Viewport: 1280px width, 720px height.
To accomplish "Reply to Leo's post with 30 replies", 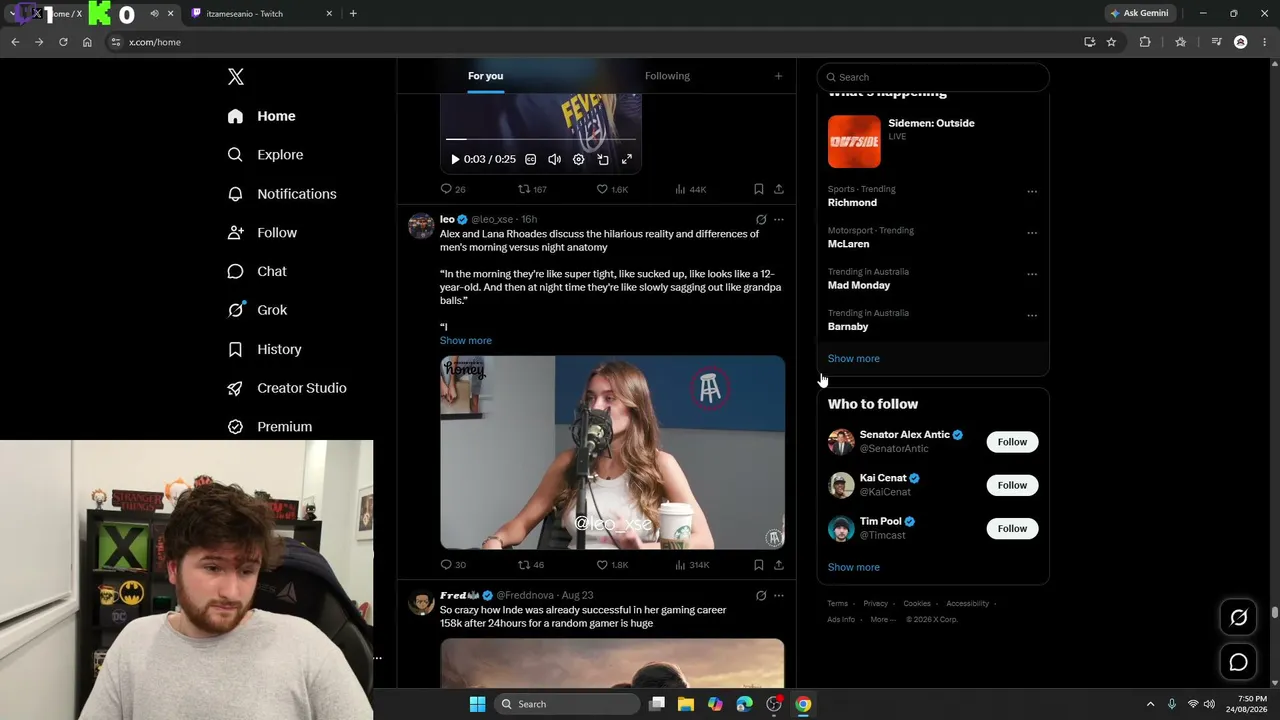I will (453, 565).
